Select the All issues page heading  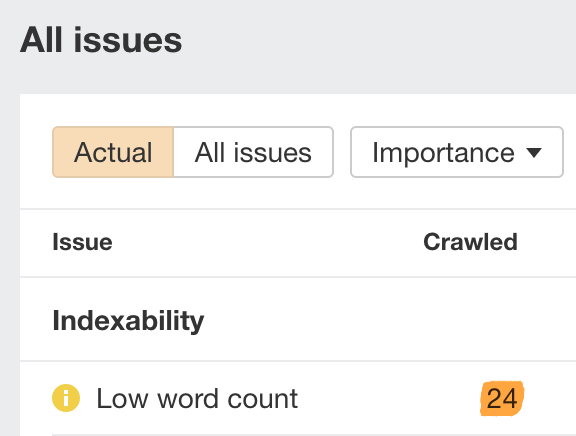pyautogui.click(x=101, y=40)
